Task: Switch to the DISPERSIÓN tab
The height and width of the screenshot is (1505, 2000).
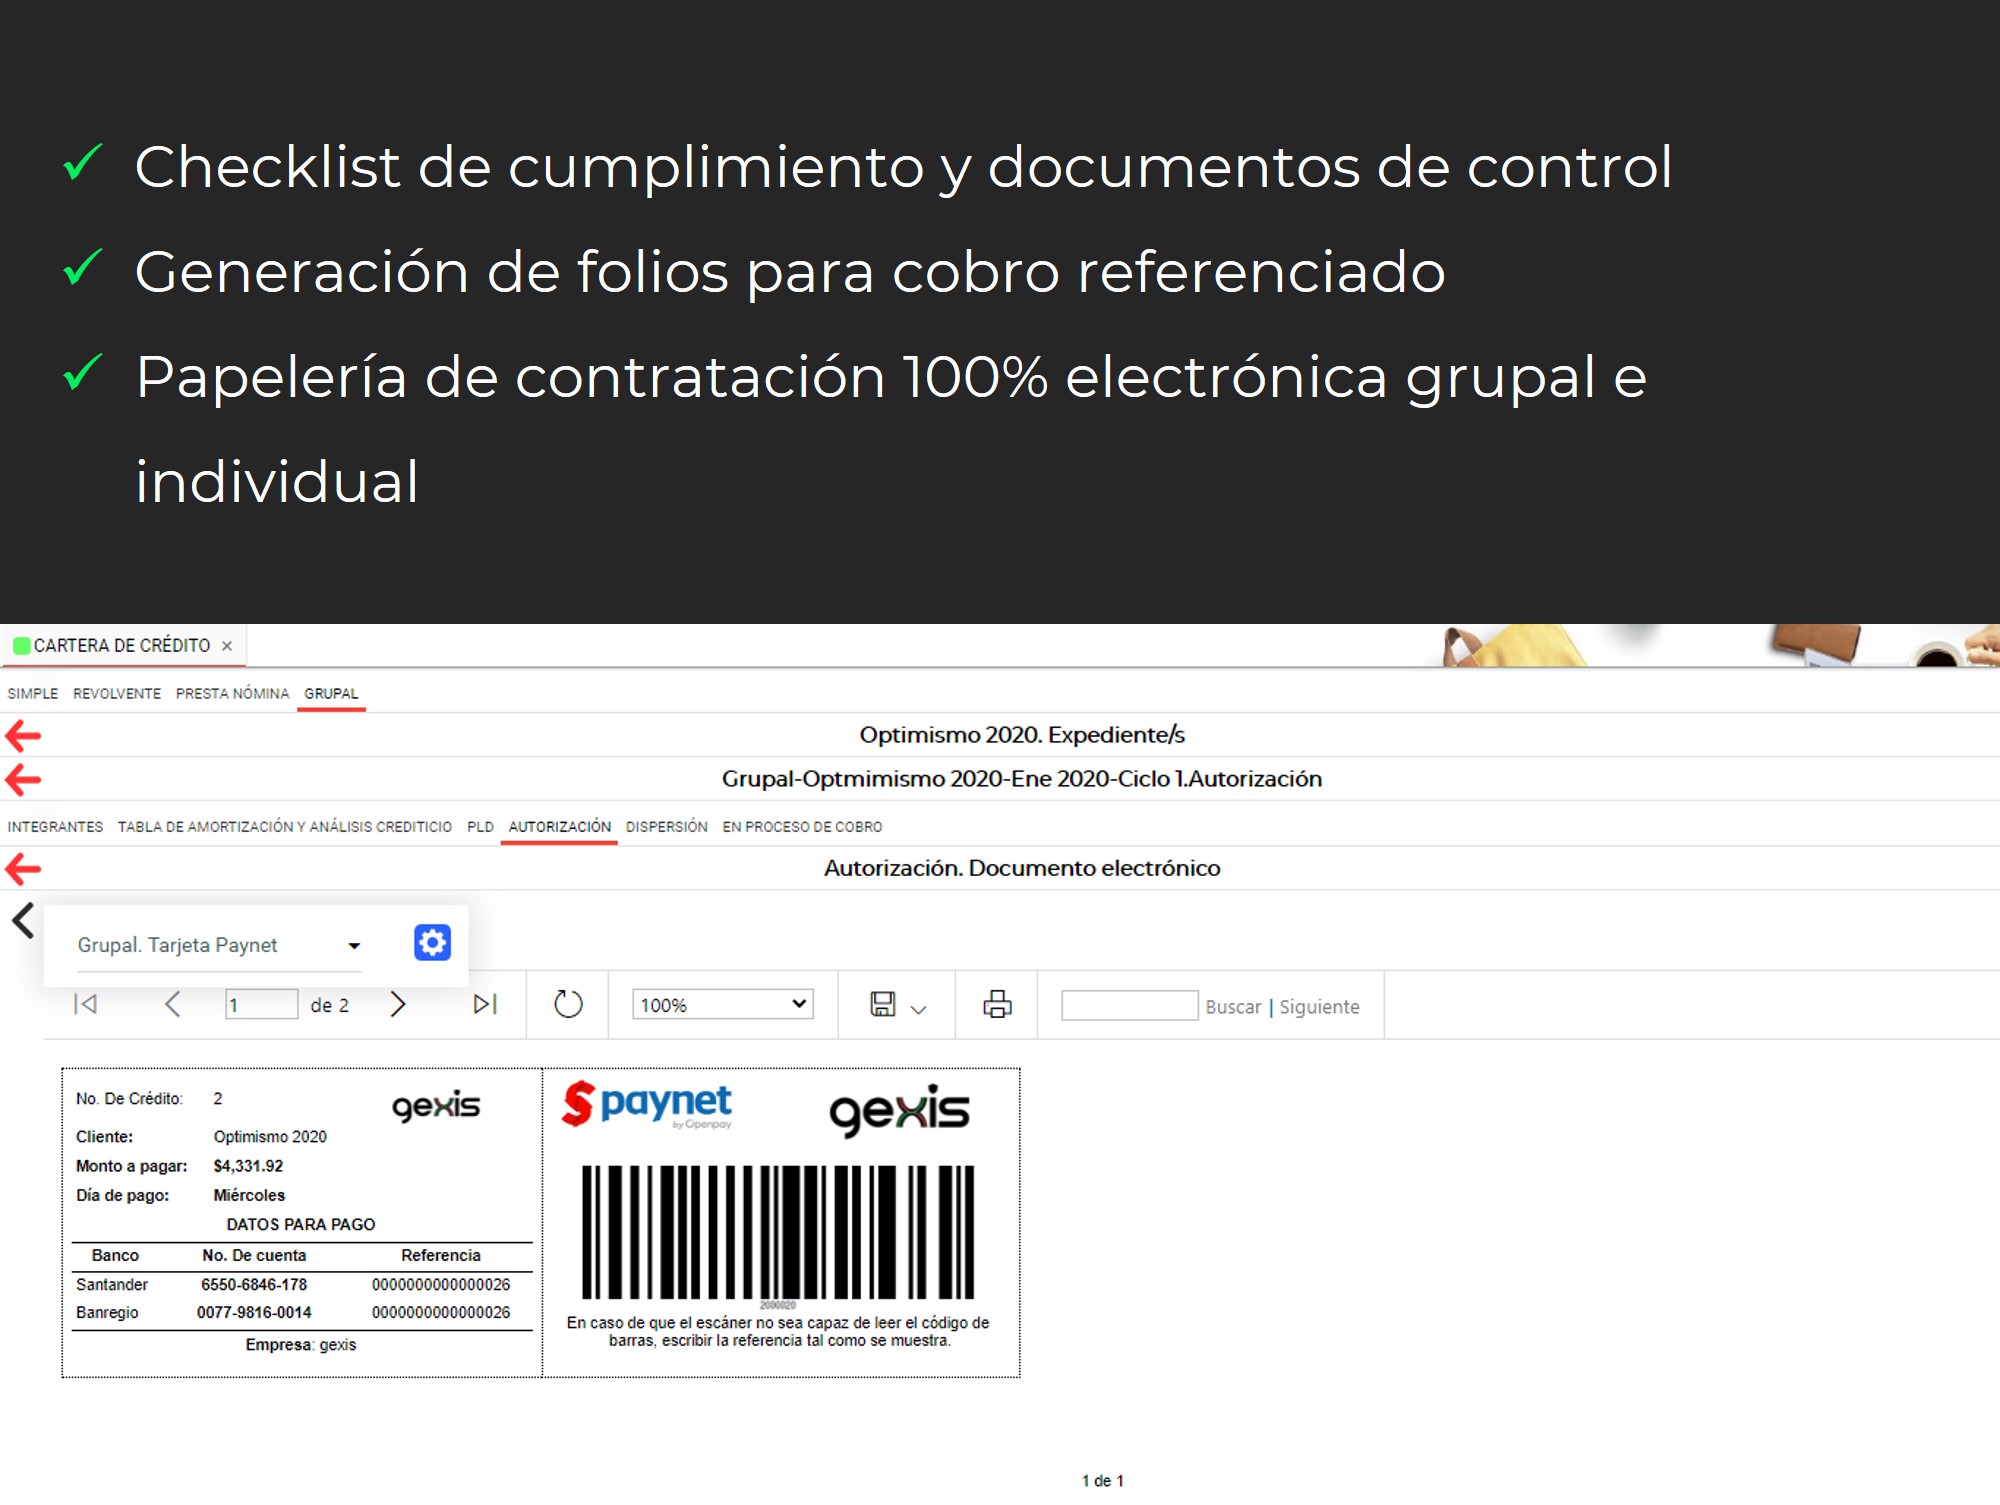Action: [666, 827]
